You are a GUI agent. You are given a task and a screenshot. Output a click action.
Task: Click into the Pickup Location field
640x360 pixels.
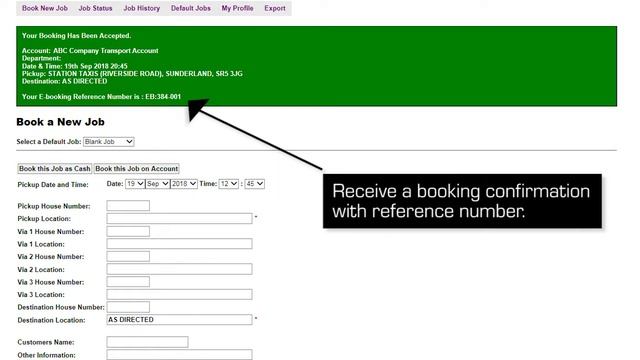179,218
